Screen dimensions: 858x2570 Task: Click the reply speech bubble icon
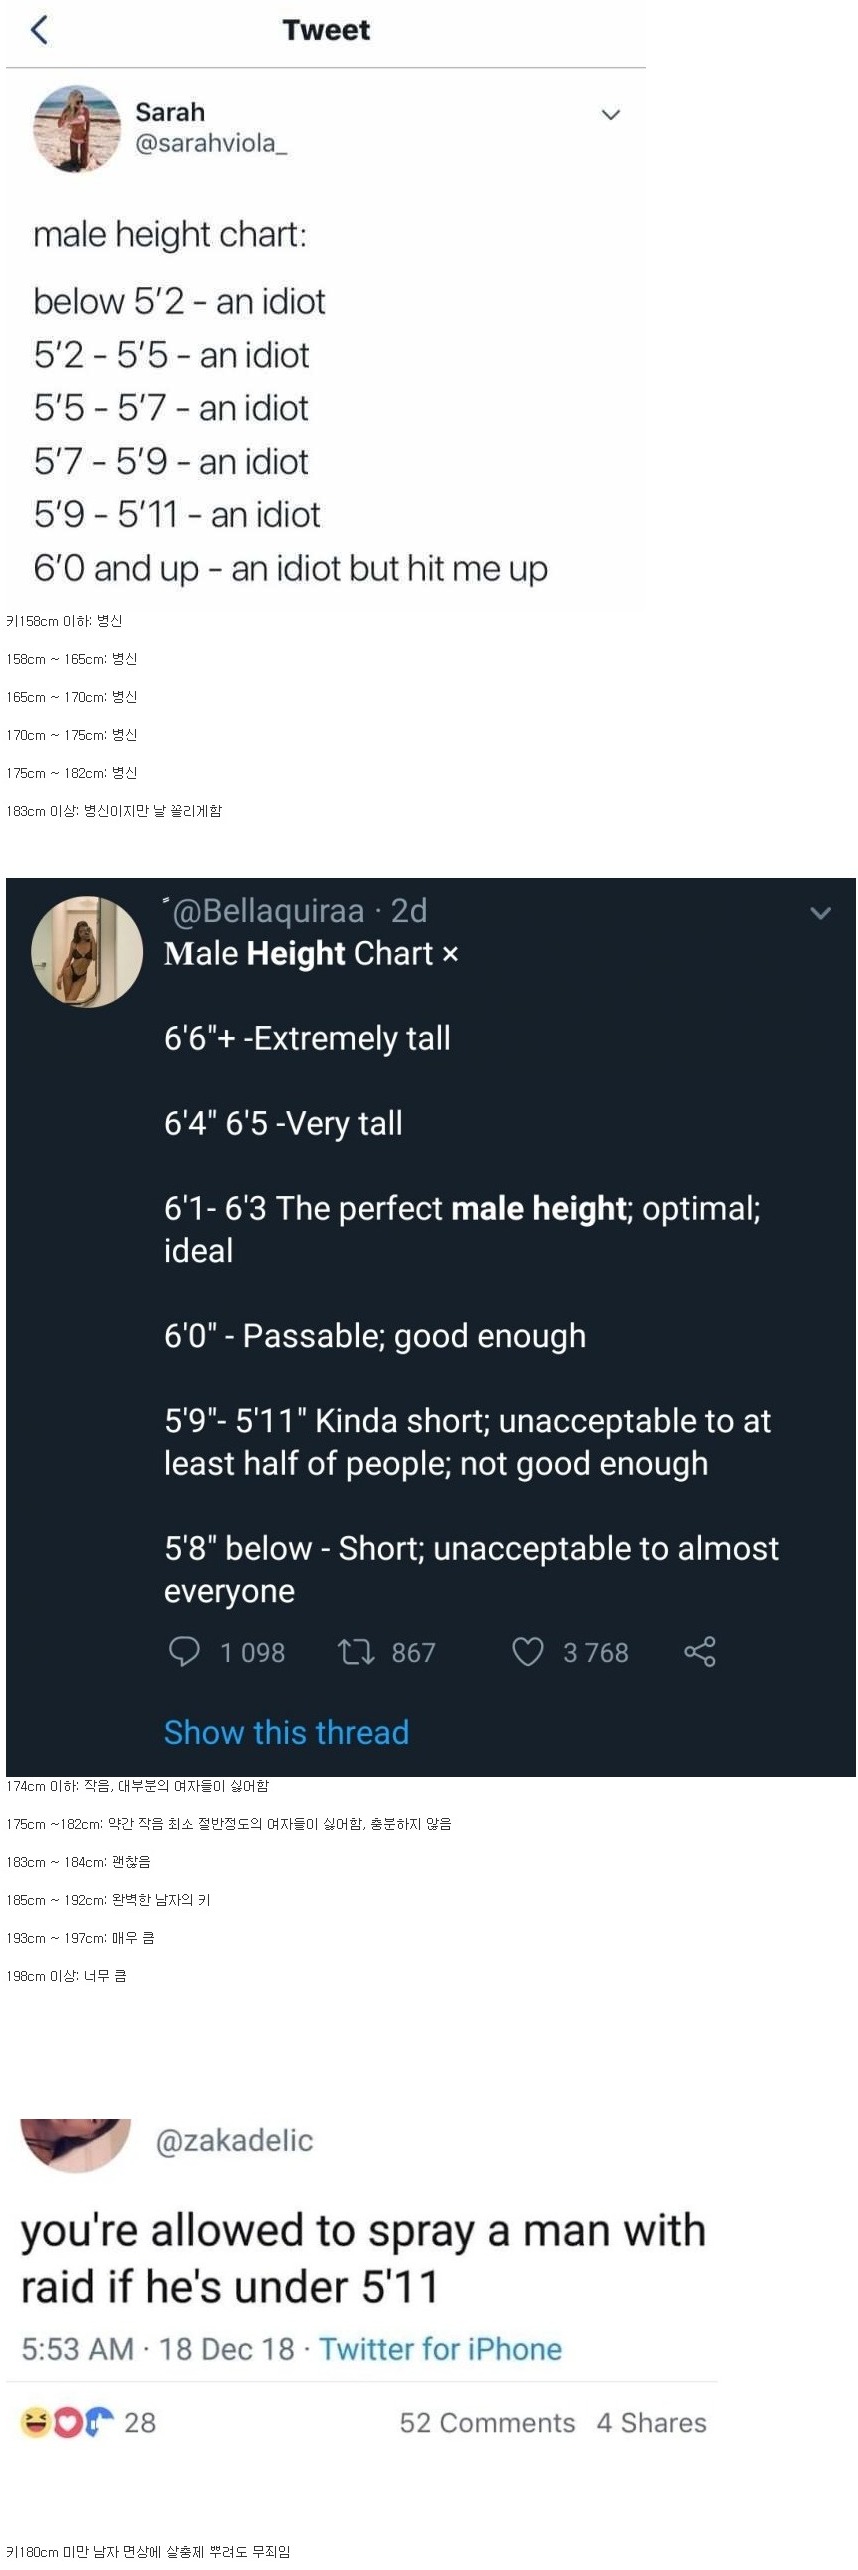184,1651
